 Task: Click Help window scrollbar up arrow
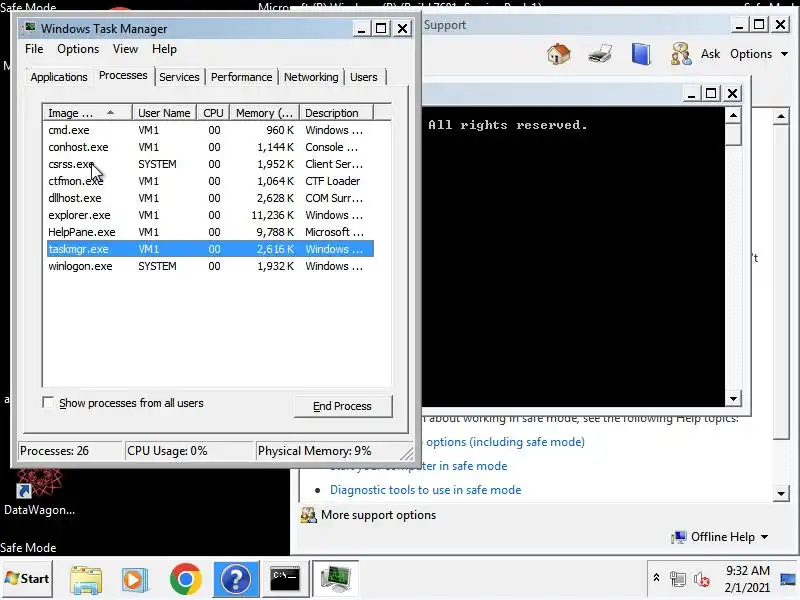coord(781,116)
